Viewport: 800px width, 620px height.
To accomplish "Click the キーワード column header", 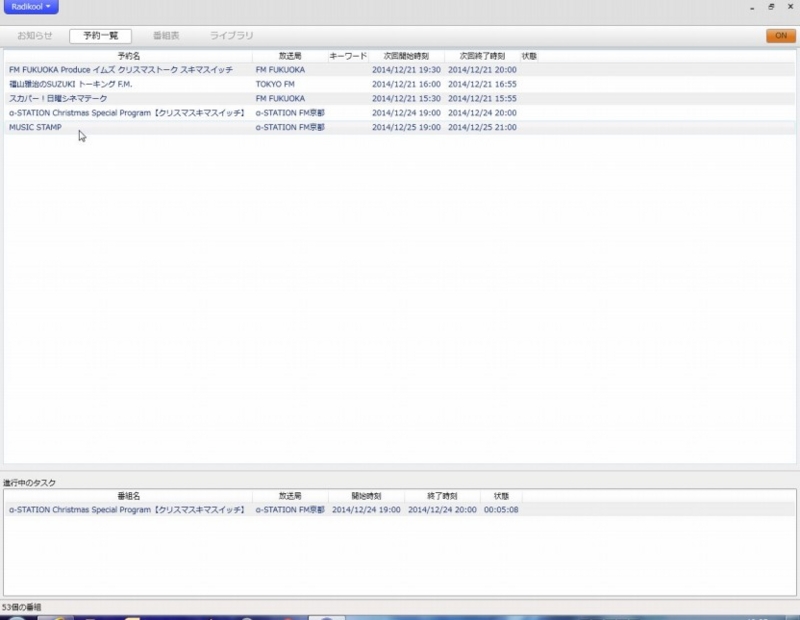I will [x=348, y=56].
